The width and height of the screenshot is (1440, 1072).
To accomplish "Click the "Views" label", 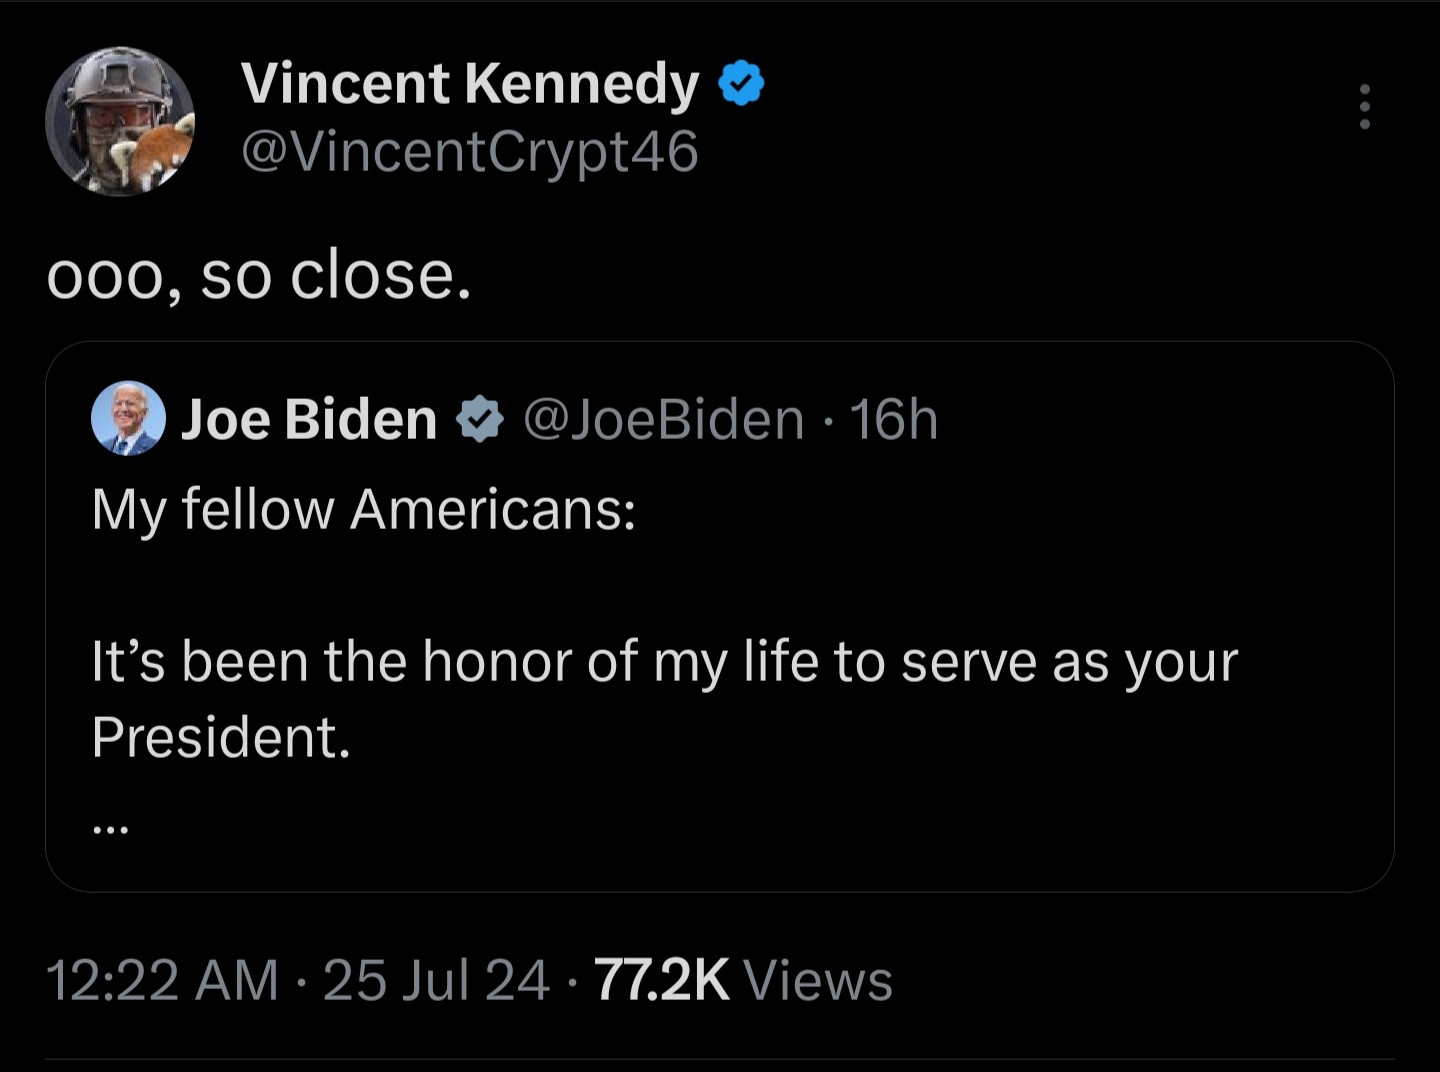I will pyautogui.click(x=818, y=980).
